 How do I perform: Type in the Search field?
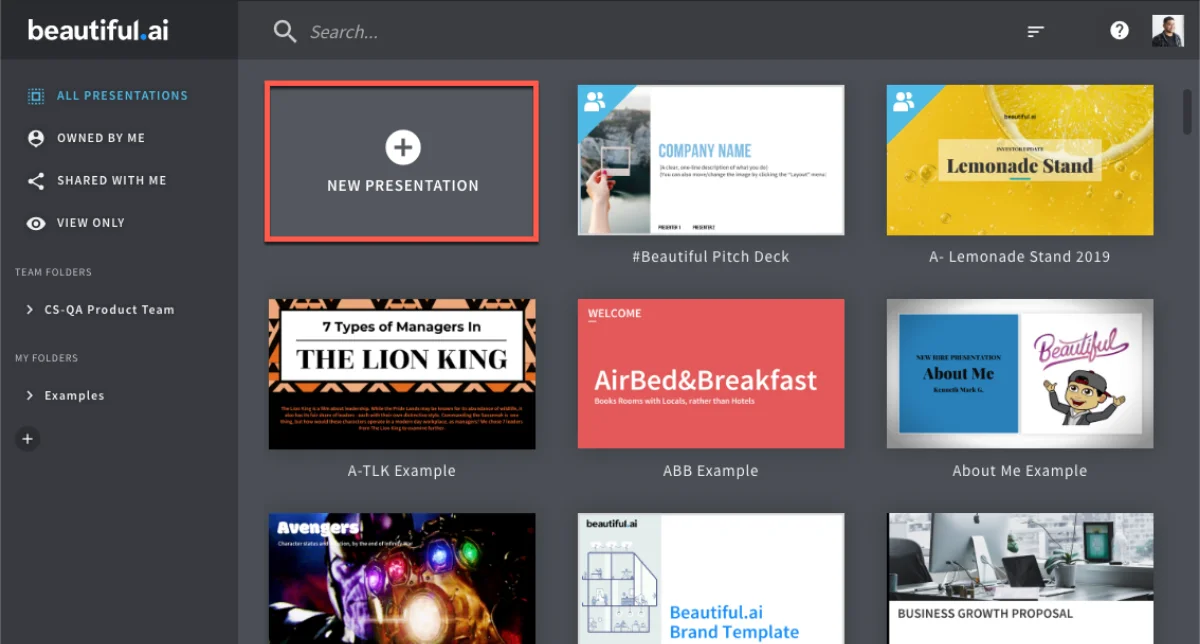coord(600,32)
